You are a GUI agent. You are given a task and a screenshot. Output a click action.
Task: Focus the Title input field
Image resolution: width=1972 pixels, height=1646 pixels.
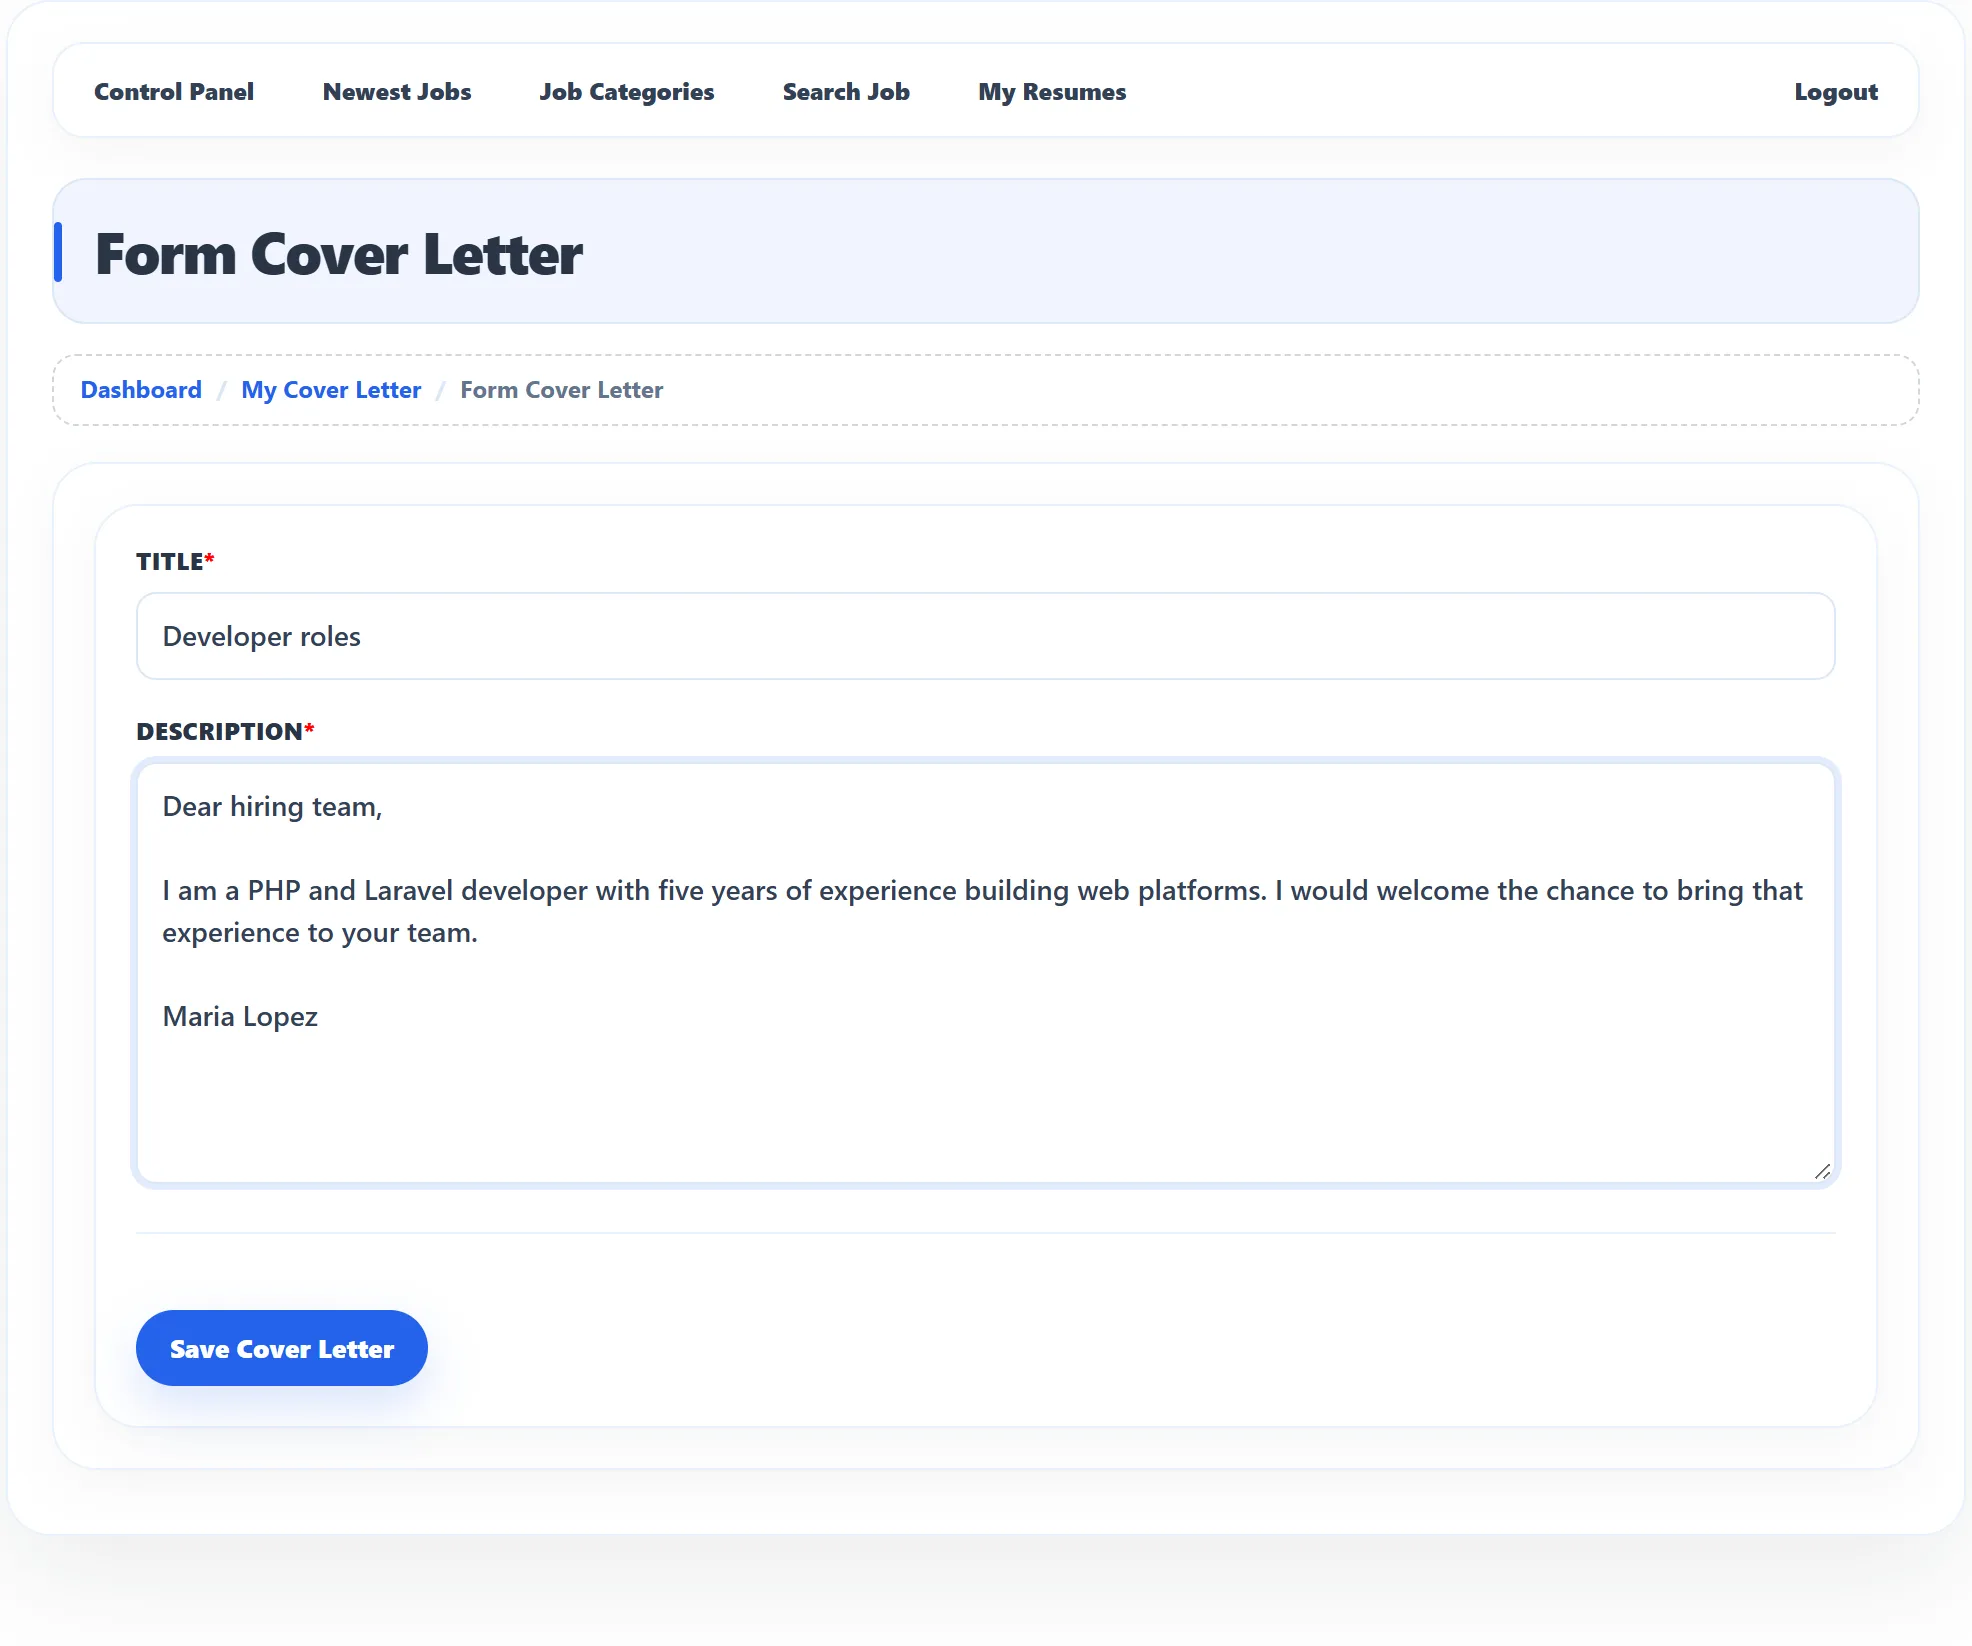pos(986,636)
